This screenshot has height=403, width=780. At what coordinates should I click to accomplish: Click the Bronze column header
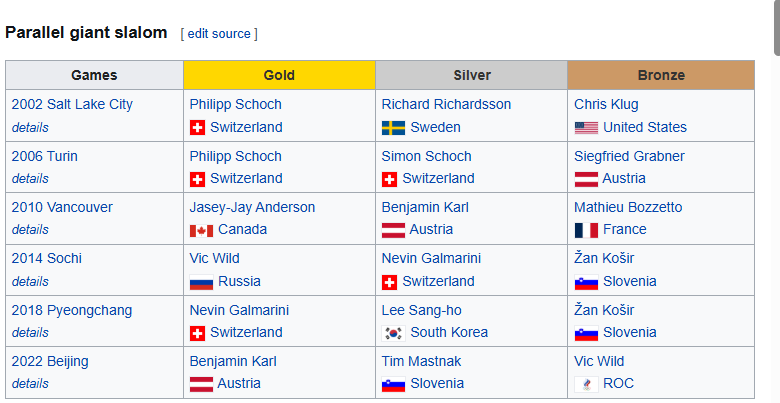coord(661,75)
